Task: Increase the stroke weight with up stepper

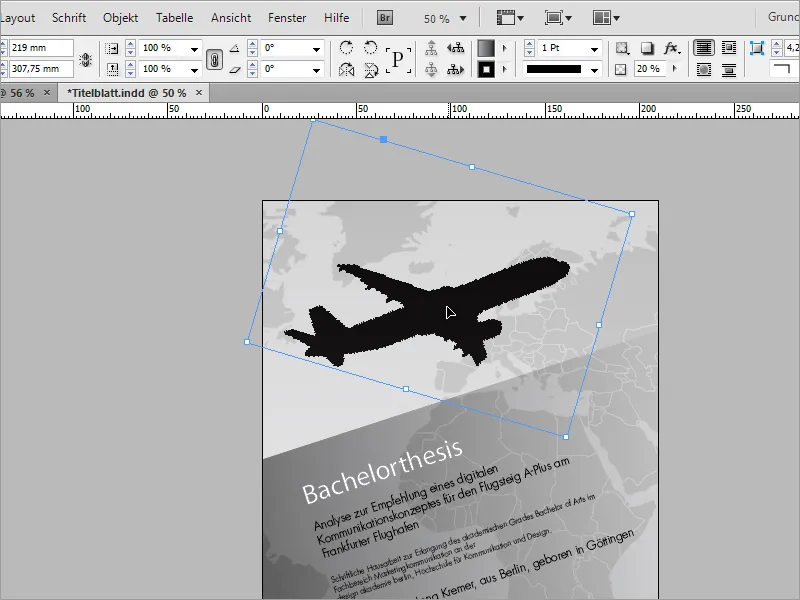Action: coord(529,44)
